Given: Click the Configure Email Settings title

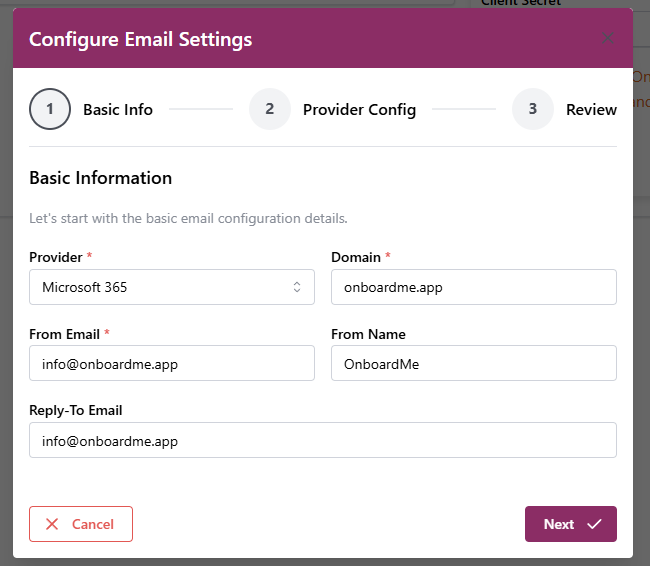Looking at the screenshot, I should click(140, 40).
